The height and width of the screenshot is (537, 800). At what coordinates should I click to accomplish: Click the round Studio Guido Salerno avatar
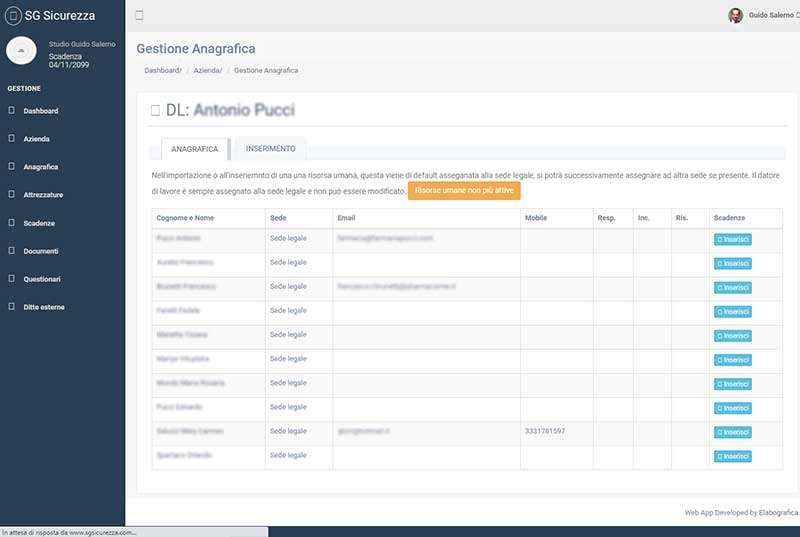click(21, 51)
